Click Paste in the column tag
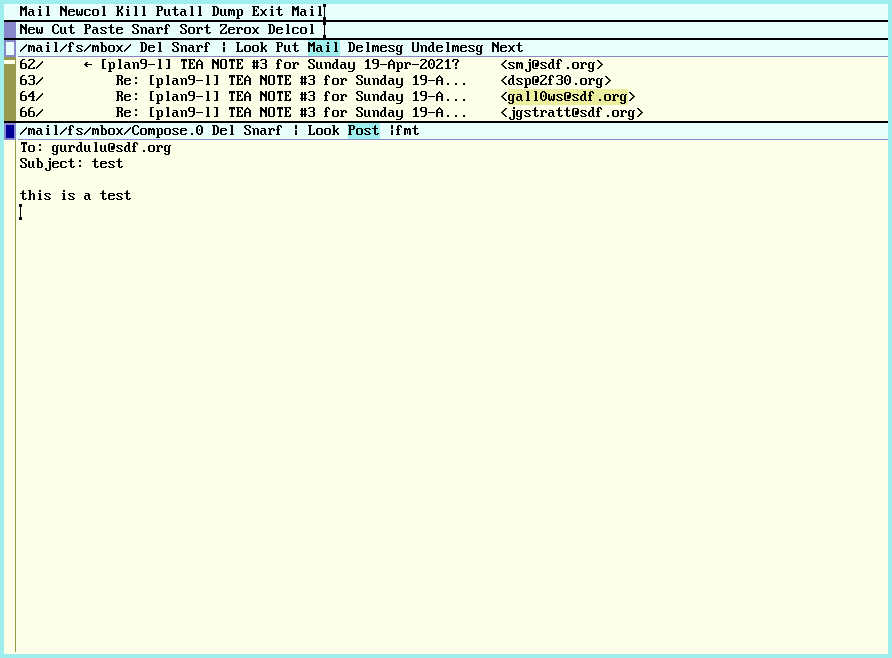This screenshot has height=658, width=892. point(104,30)
